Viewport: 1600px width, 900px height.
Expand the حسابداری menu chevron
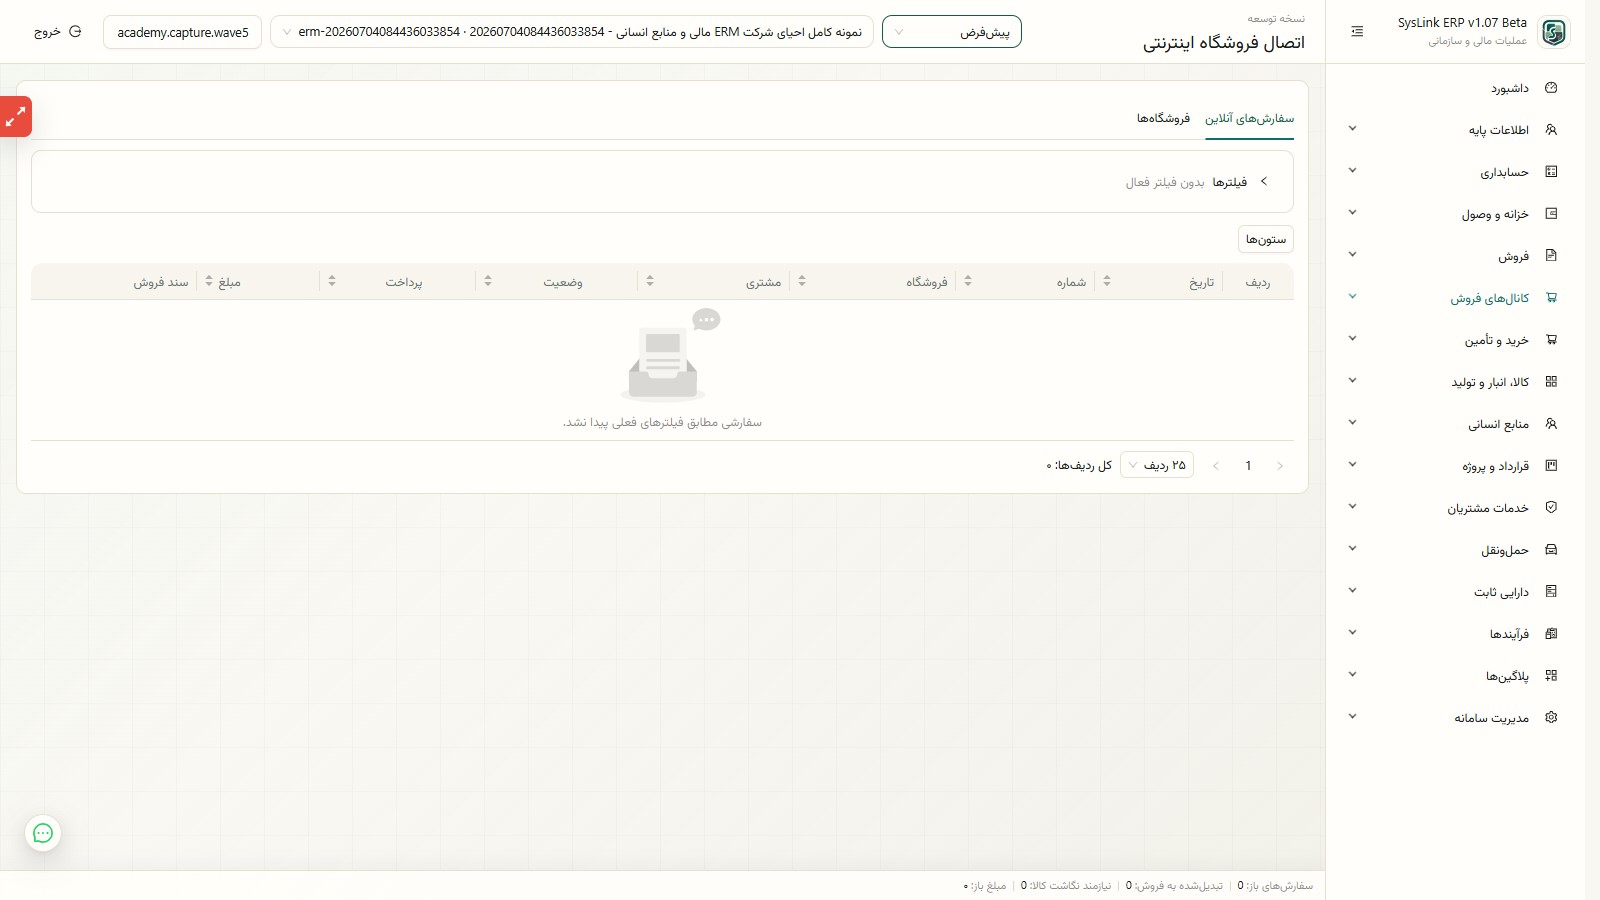point(1352,171)
